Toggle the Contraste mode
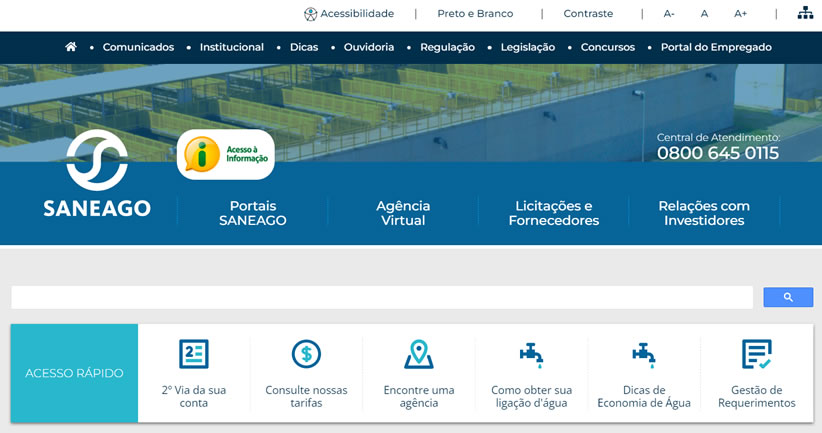Image resolution: width=822 pixels, height=433 pixels. pos(588,14)
